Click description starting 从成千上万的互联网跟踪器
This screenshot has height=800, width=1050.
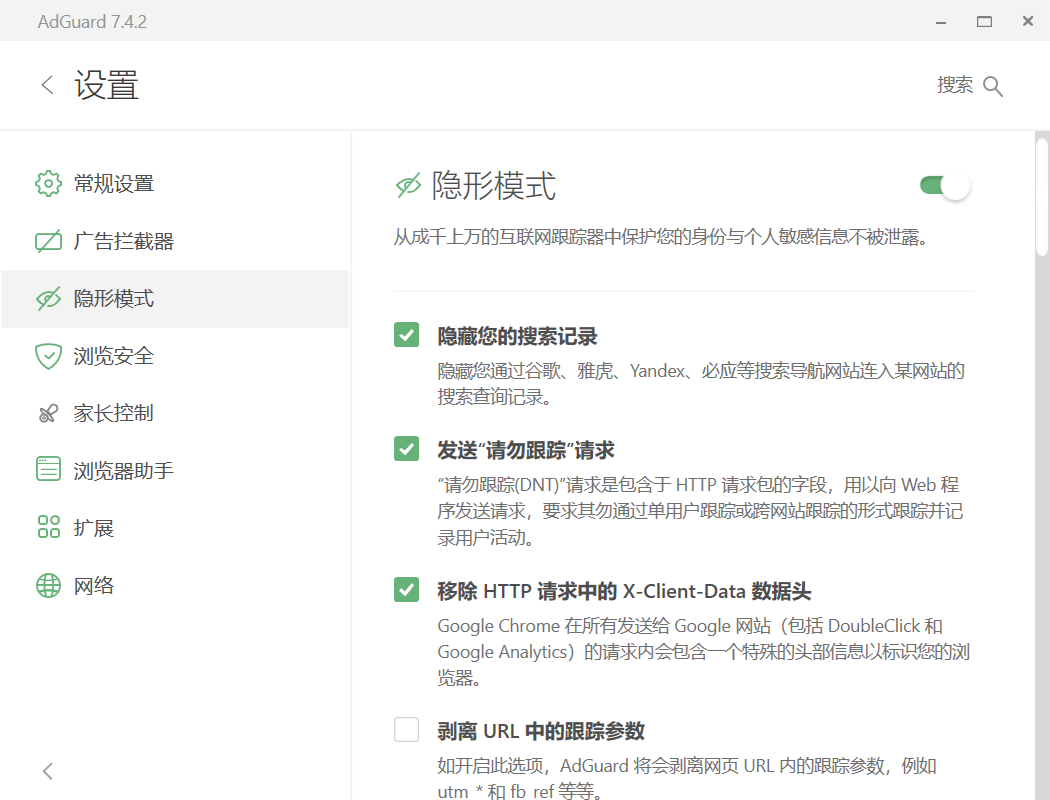[x=660, y=237]
